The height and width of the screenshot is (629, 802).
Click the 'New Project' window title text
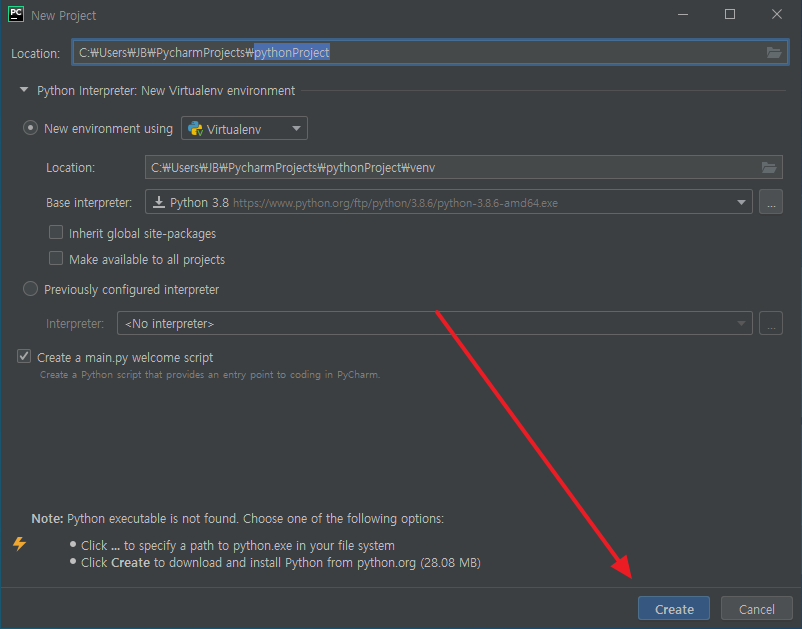pyautogui.click(x=63, y=15)
